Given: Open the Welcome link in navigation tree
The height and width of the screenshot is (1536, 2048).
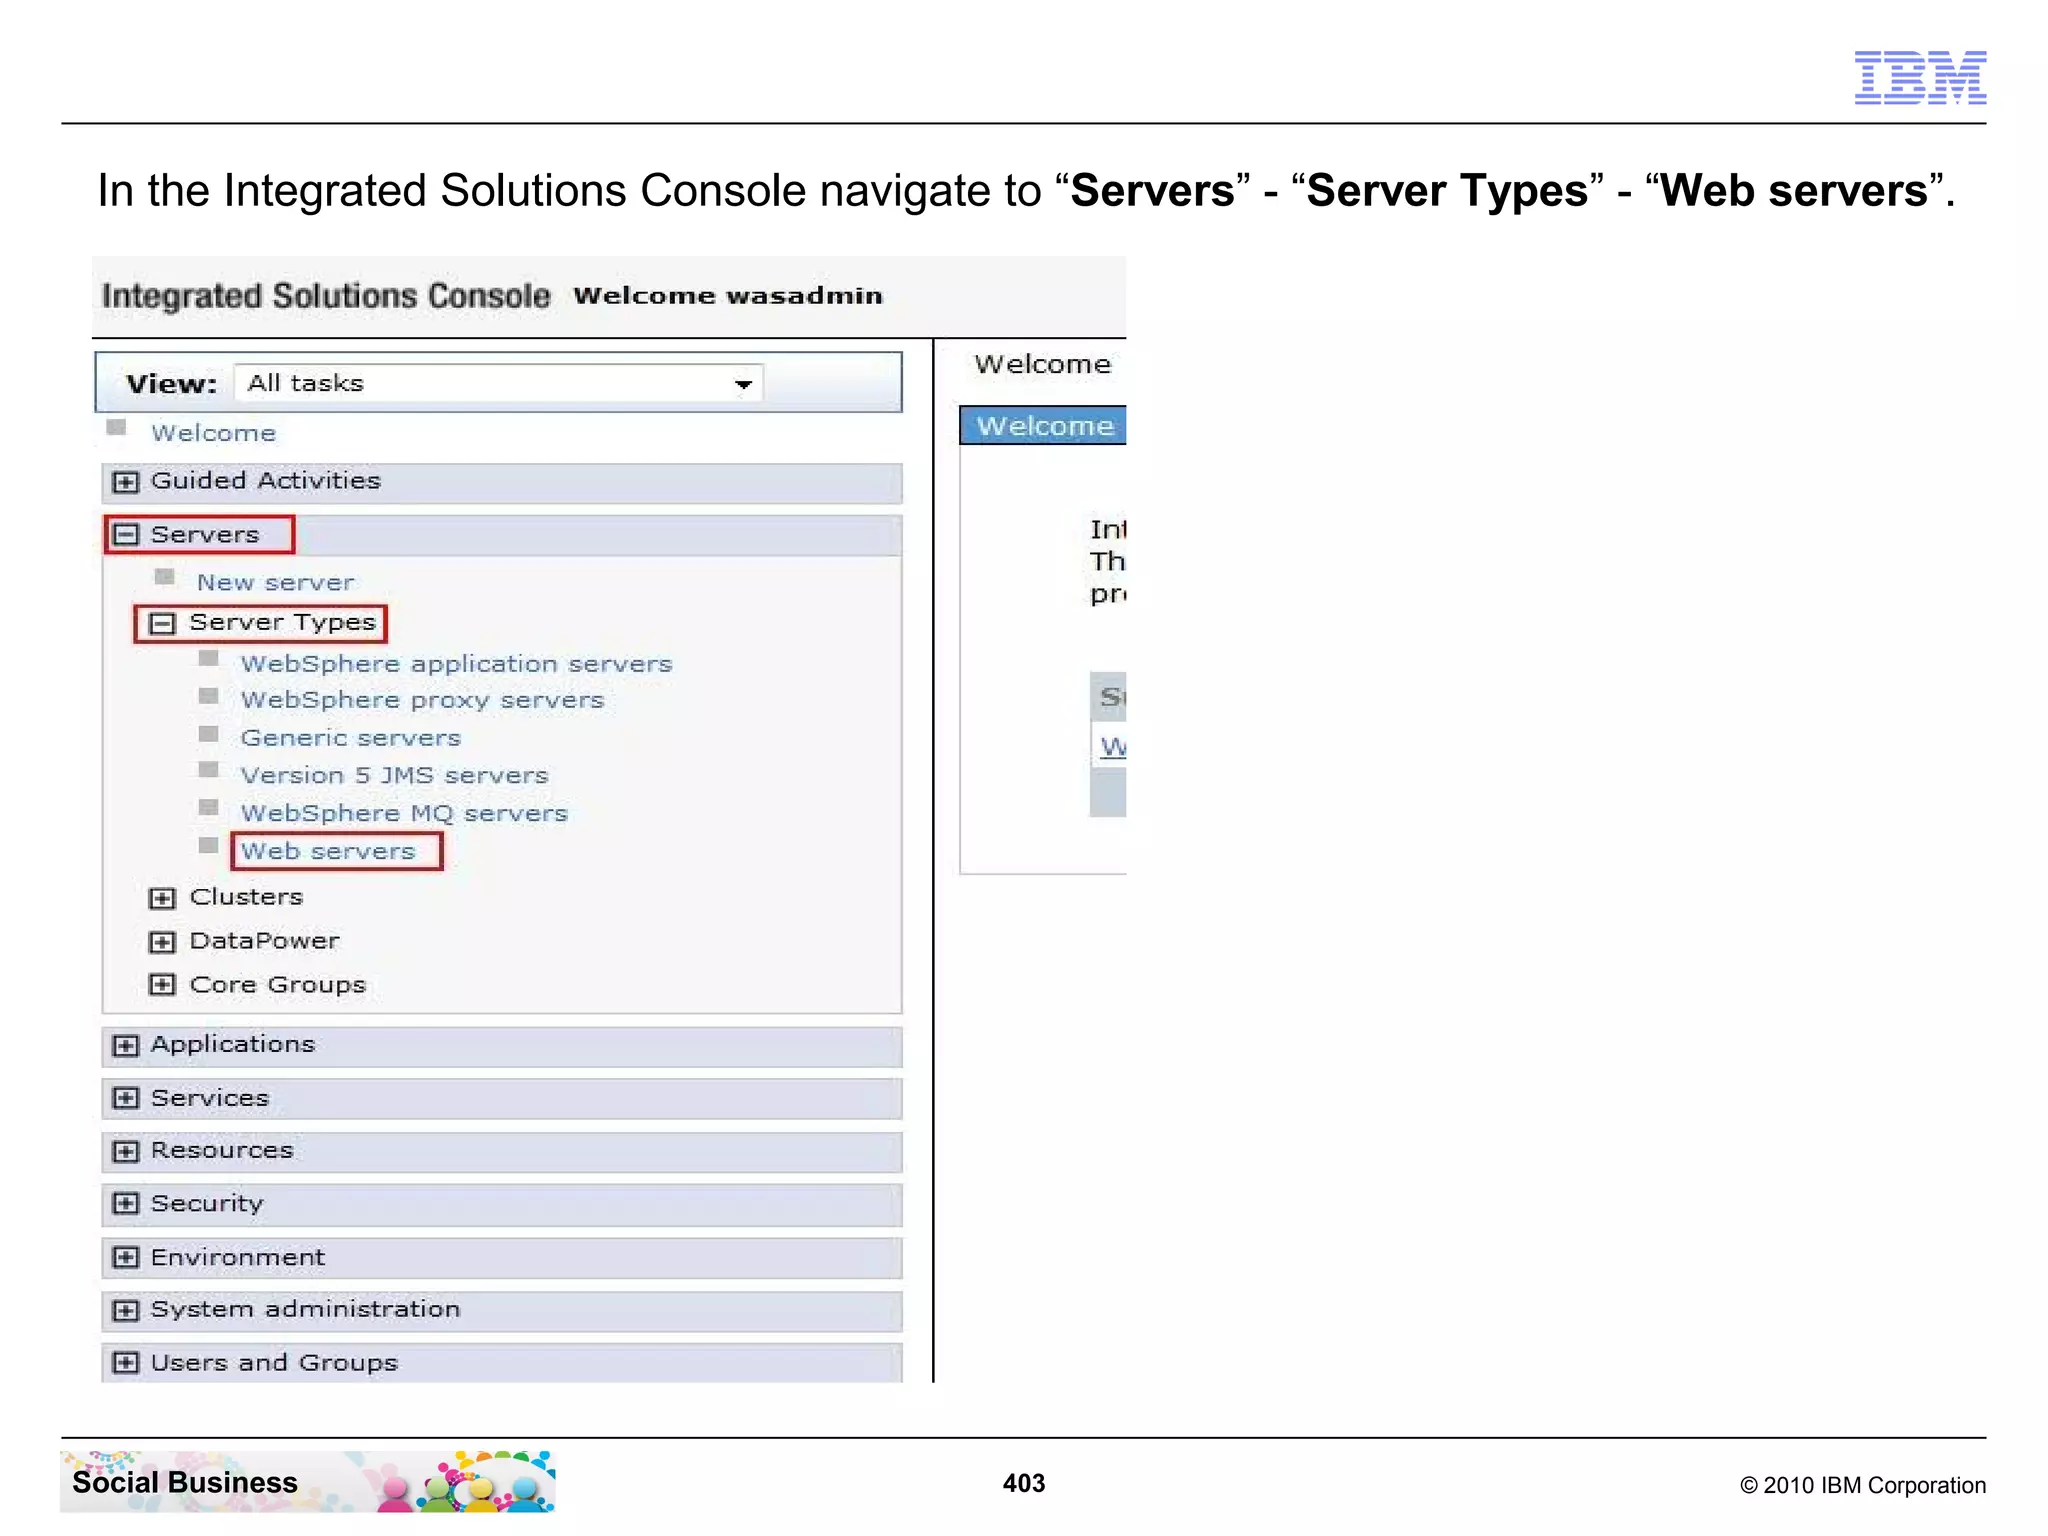Looking at the screenshot, I should [213, 433].
